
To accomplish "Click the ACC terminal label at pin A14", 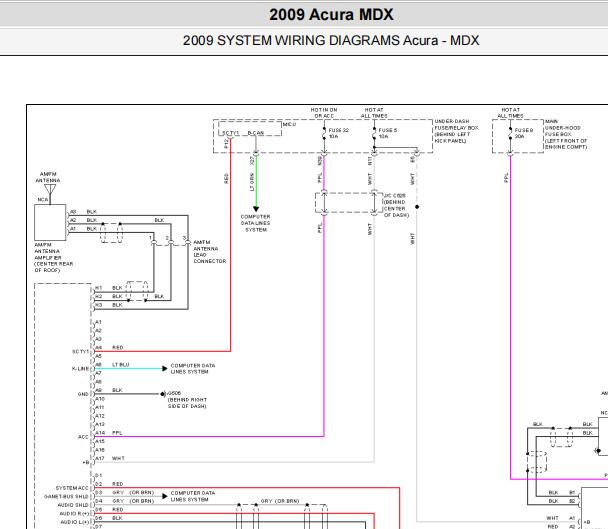I will [x=83, y=437].
